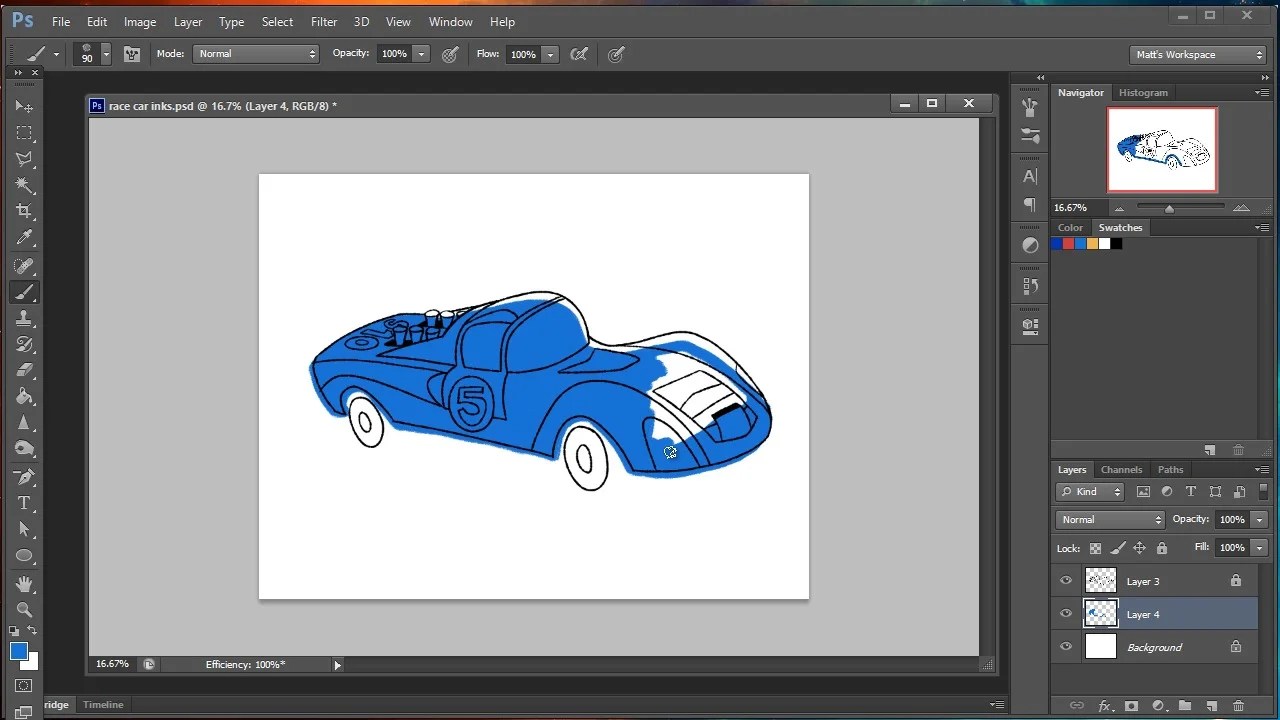Enable airbrush mode in options bar
1280x720 pixels.
coord(579,54)
